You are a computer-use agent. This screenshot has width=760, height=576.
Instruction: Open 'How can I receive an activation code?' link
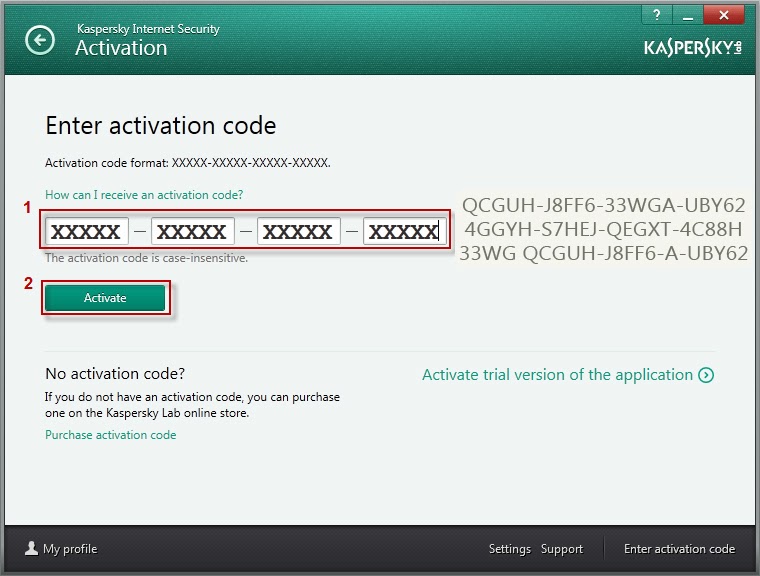tap(144, 195)
